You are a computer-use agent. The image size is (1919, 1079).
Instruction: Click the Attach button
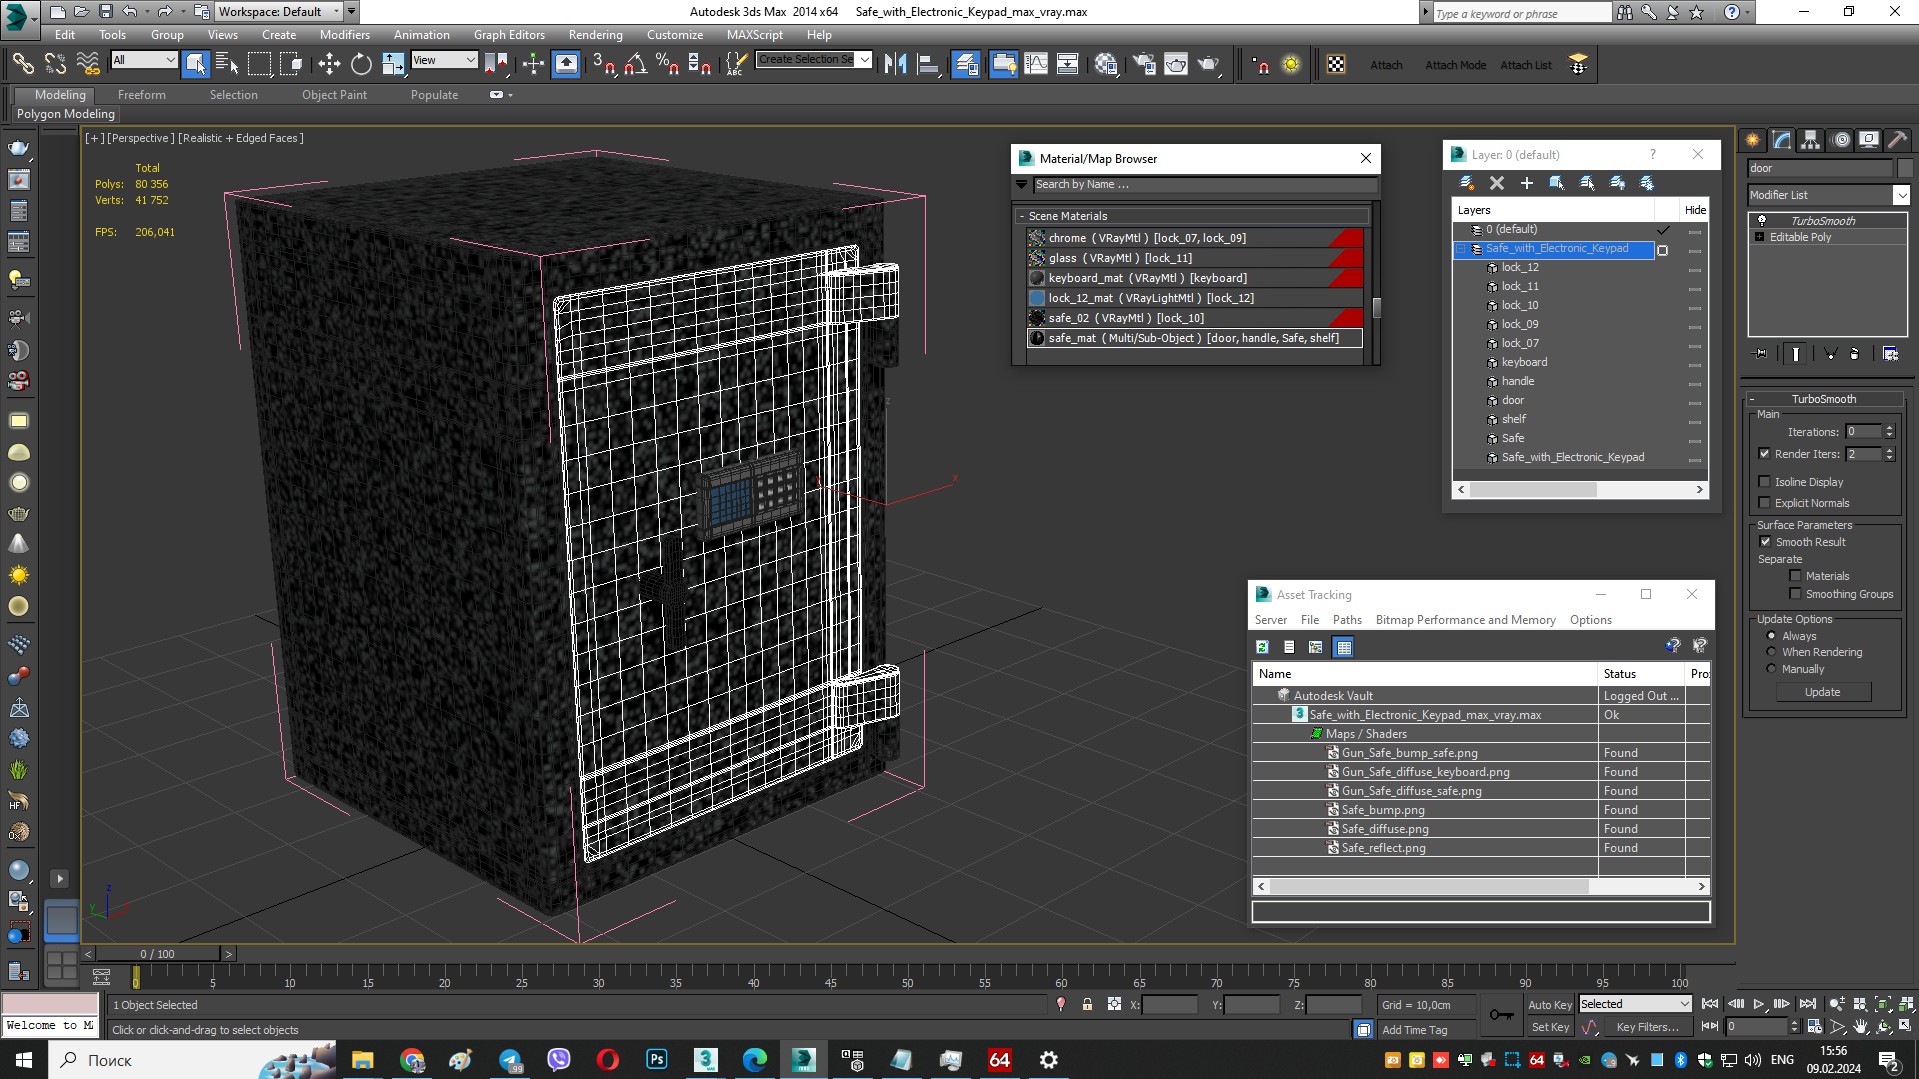(x=1386, y=65)
